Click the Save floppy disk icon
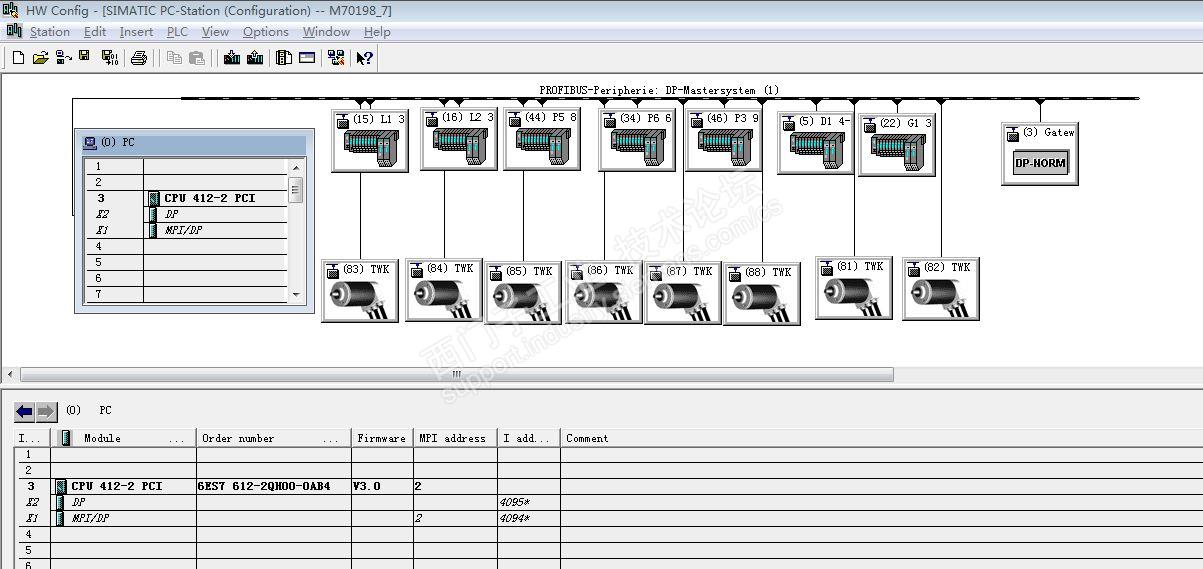 pyautogui.click(x=87, y=58)
